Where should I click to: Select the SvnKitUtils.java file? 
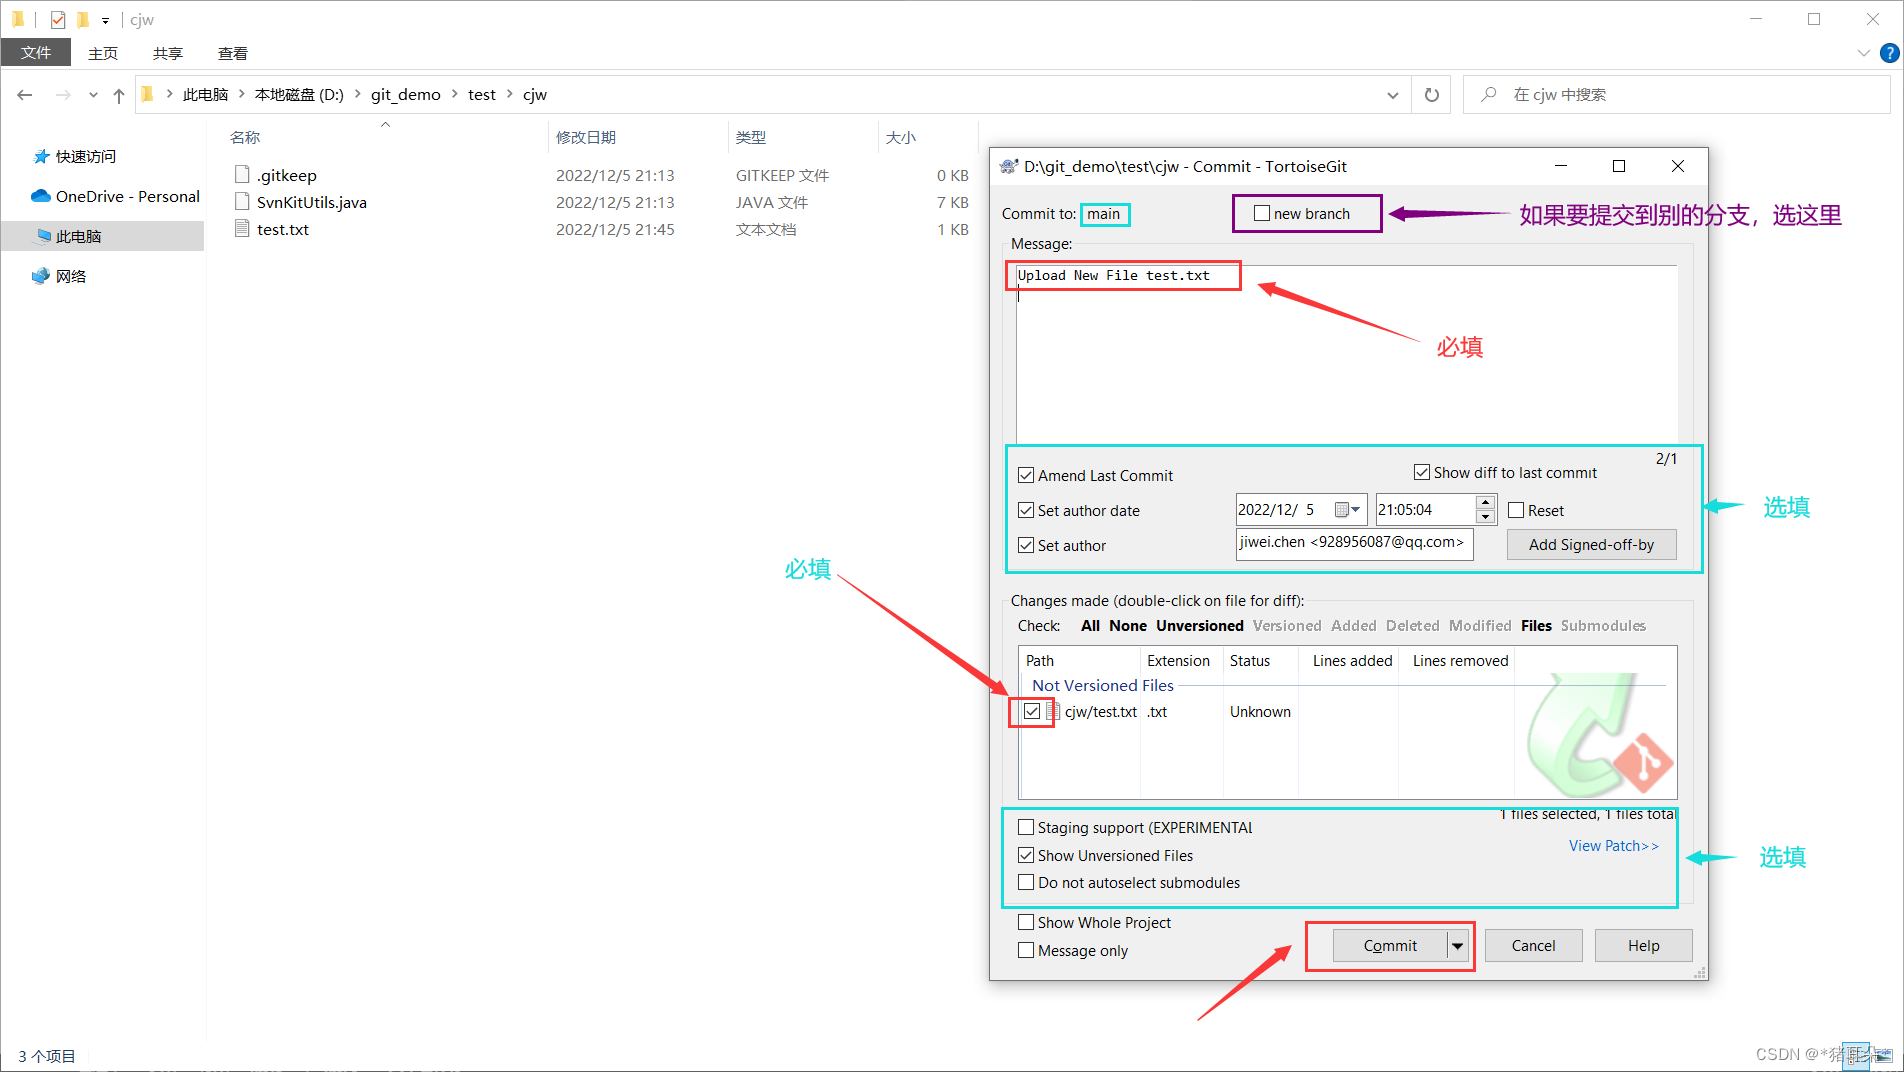(311, 202)
